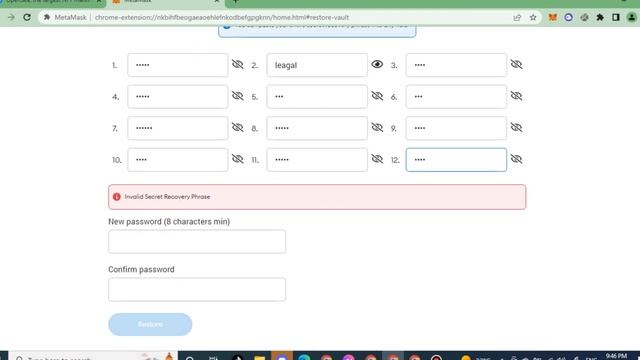
Task: Share this page via the share icon
Action: 518,17
